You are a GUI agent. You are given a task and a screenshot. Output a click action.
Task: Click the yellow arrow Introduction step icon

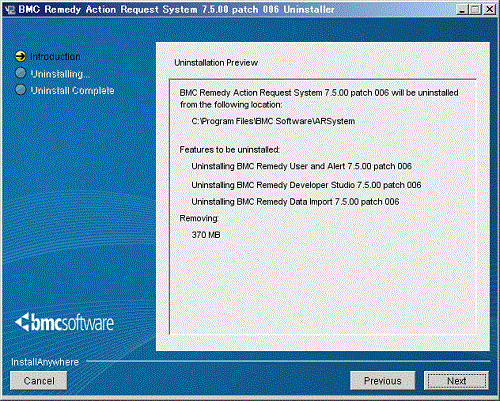(x=20, y=56)
